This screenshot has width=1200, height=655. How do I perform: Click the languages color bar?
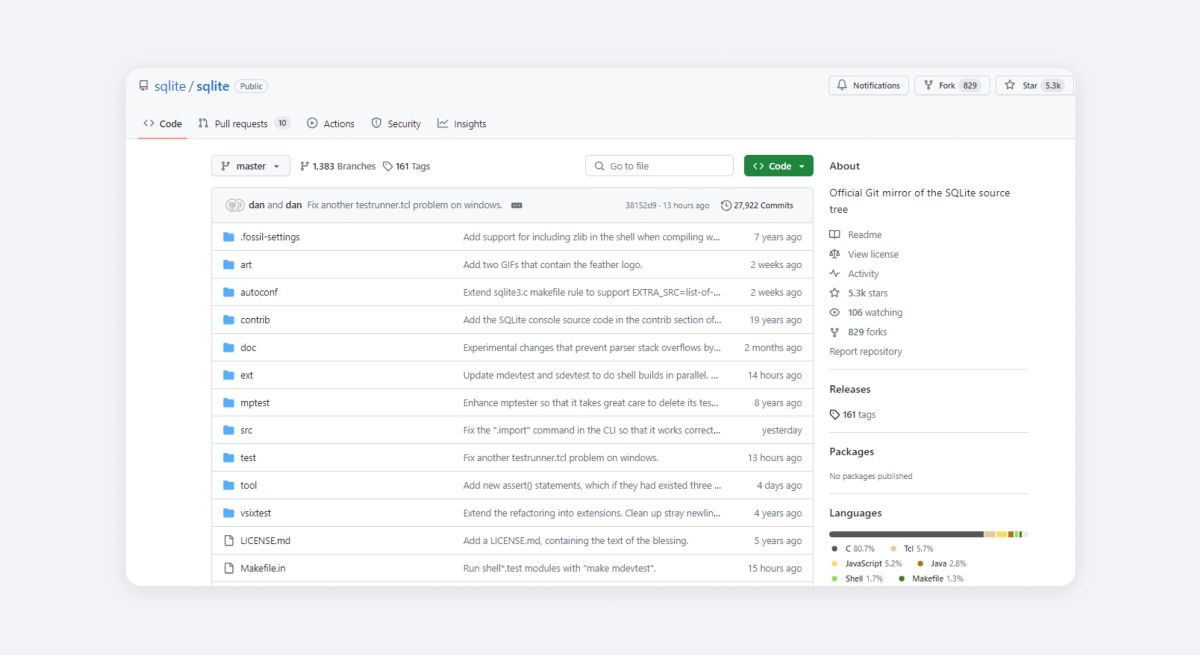tap(928, 534)
